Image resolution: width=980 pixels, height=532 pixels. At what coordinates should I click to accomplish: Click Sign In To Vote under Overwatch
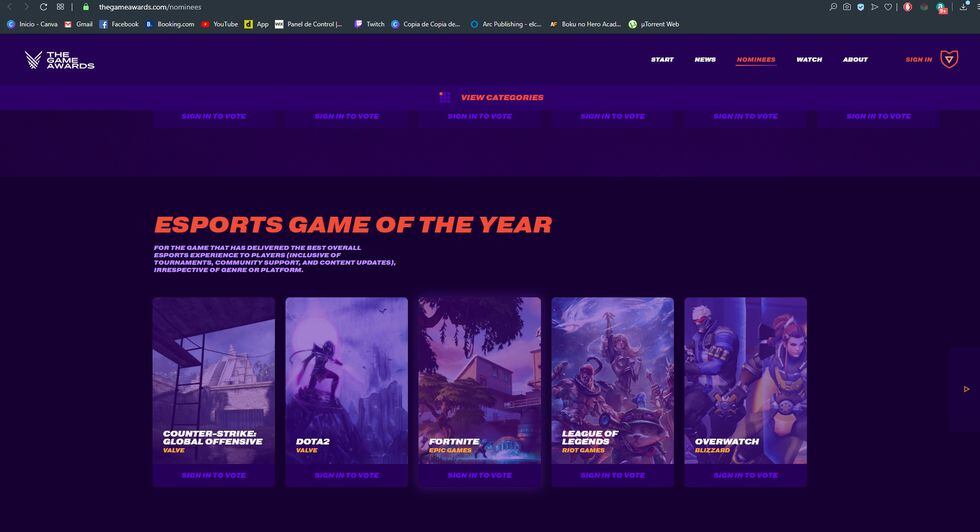coord(746,475)
